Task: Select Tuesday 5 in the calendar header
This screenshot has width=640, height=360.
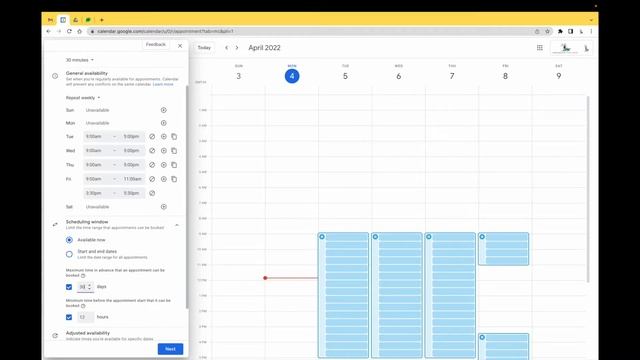Action: [x=345, y=76]
